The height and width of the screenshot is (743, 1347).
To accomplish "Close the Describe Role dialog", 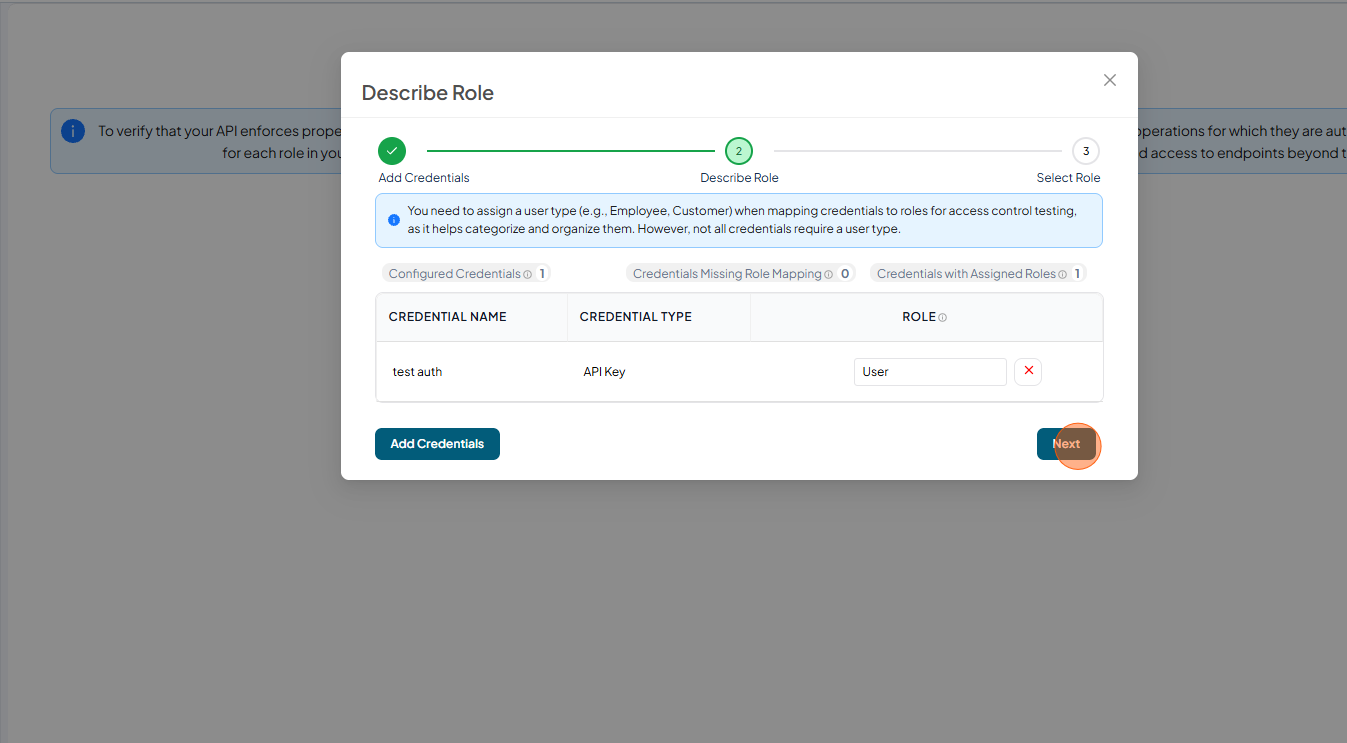I will [1109, 80].
